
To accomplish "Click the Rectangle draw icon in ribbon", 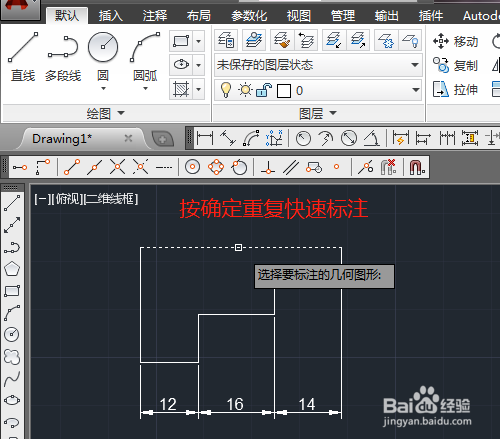I will click(x=181, y=41).
